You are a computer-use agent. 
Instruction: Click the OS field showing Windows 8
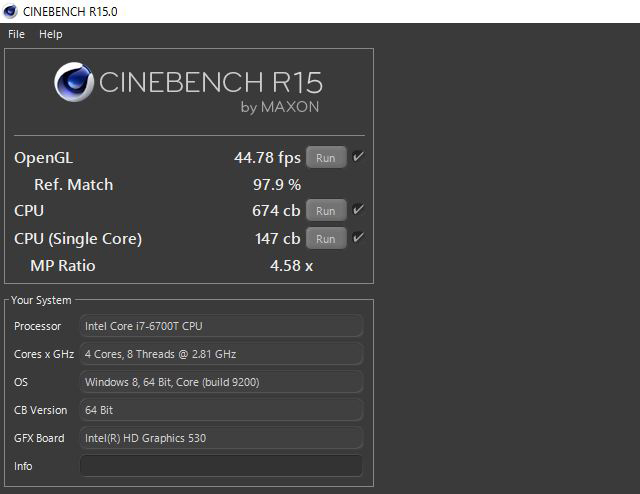pyautogui.click(x=221, y=382)
